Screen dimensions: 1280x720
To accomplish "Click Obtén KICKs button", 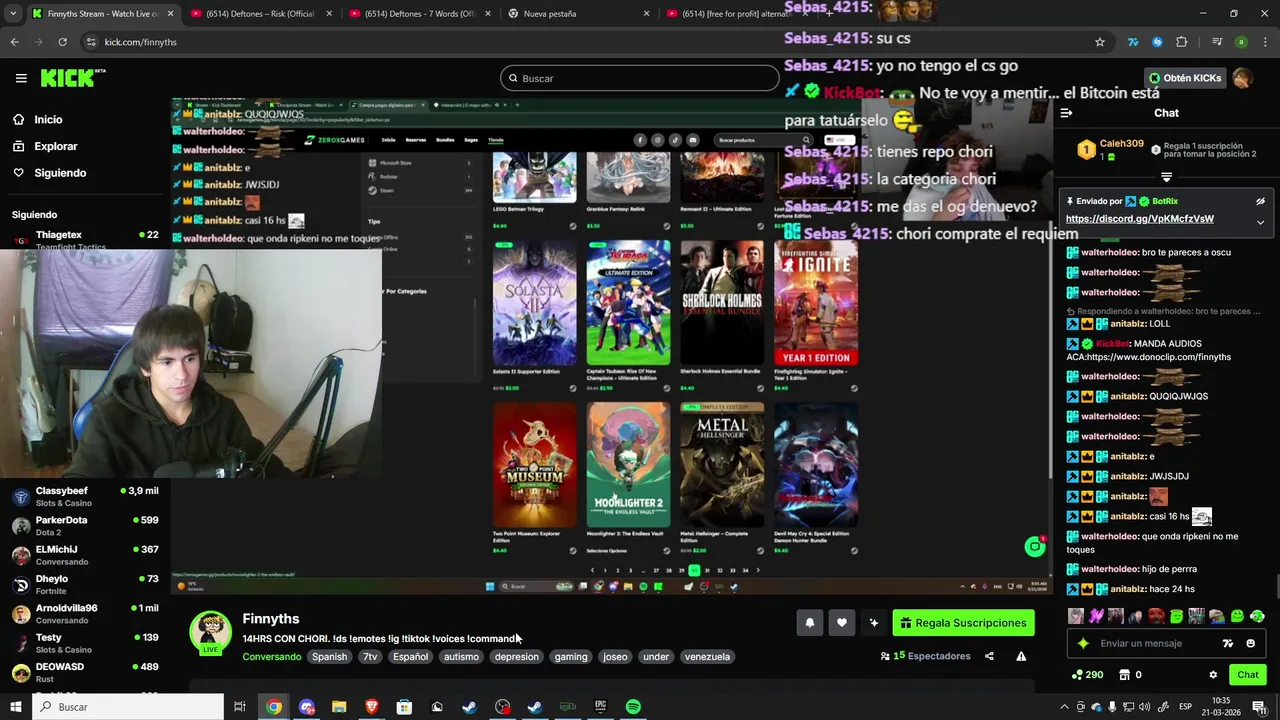I will coord(1184,78).
